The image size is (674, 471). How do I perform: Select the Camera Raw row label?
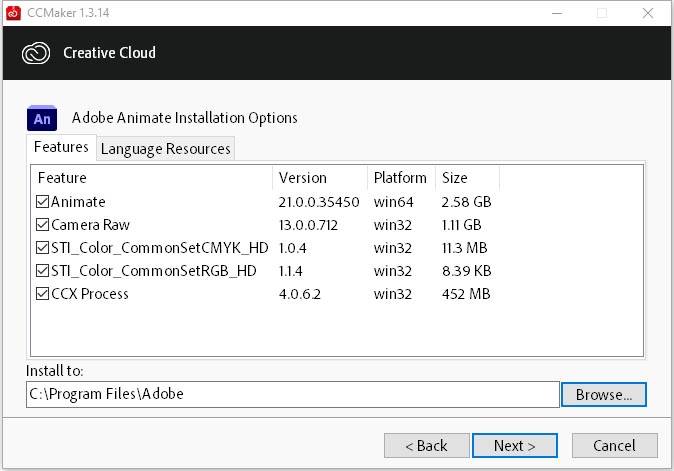pos(90,225)
